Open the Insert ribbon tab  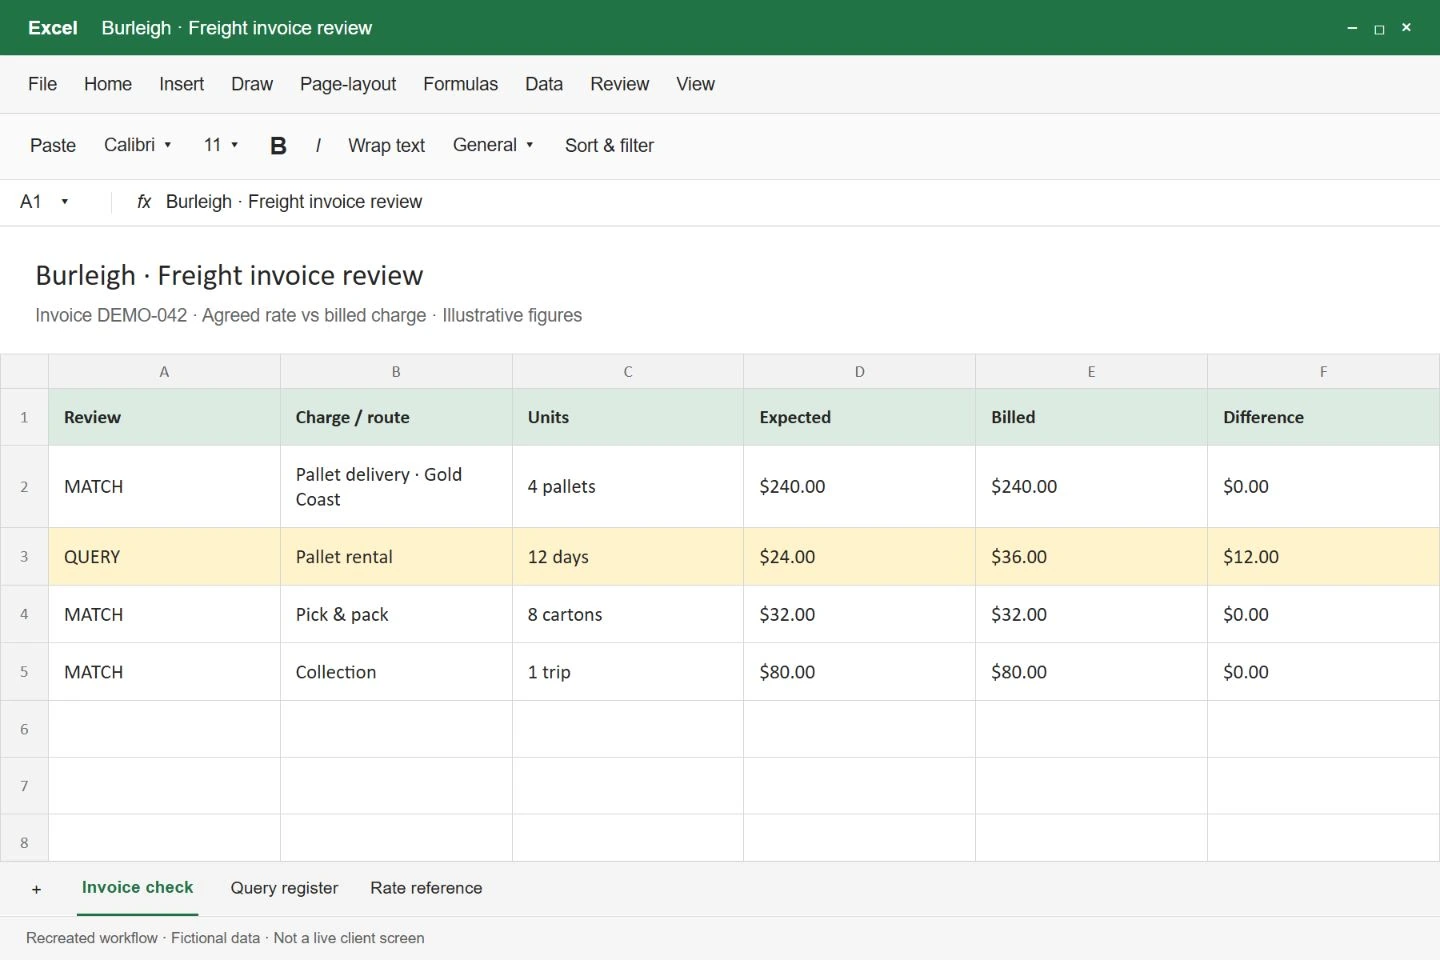[x=181, y=84]
